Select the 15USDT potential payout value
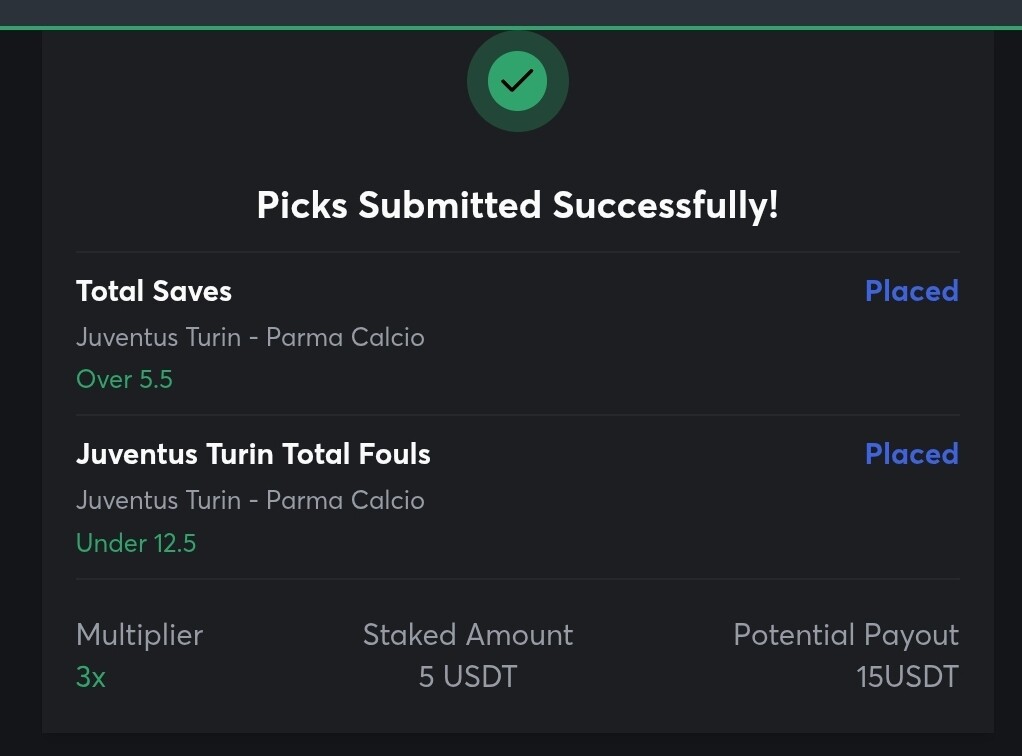 907,677
